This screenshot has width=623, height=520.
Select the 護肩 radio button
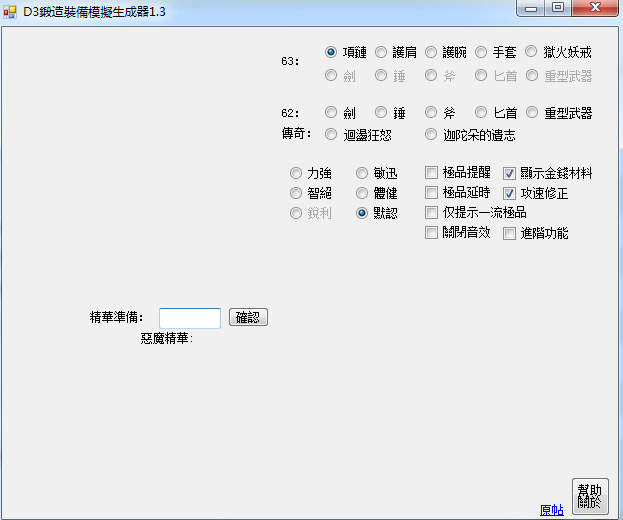(381, 52)
